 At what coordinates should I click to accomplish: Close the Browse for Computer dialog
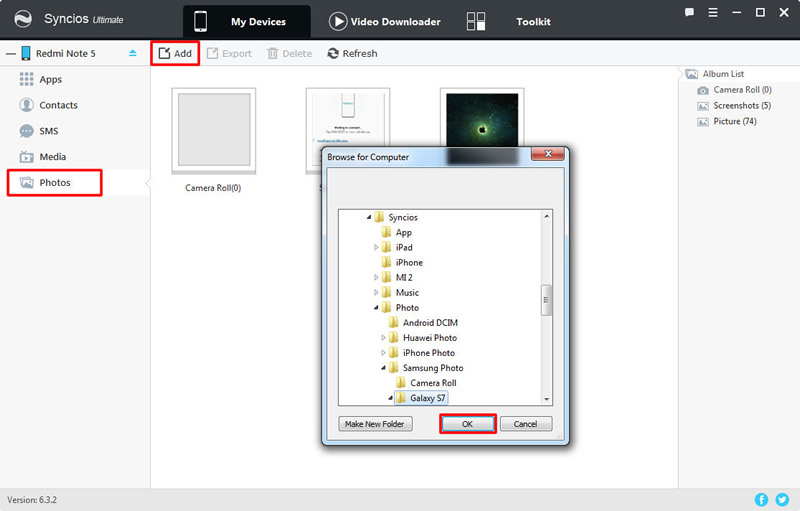[547, 154]
